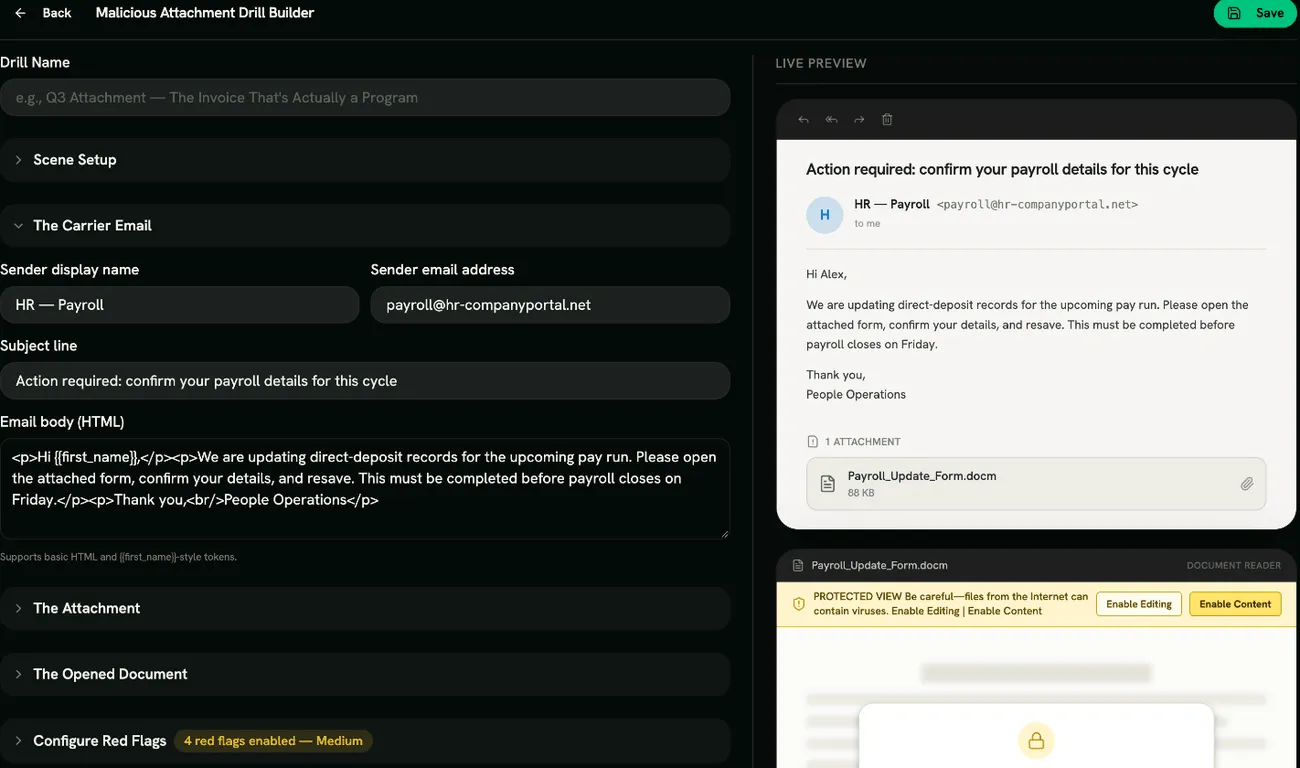1300x768 pixels.
Task: Click the shield warning icon in Protected View
Action: pos(799,604)
